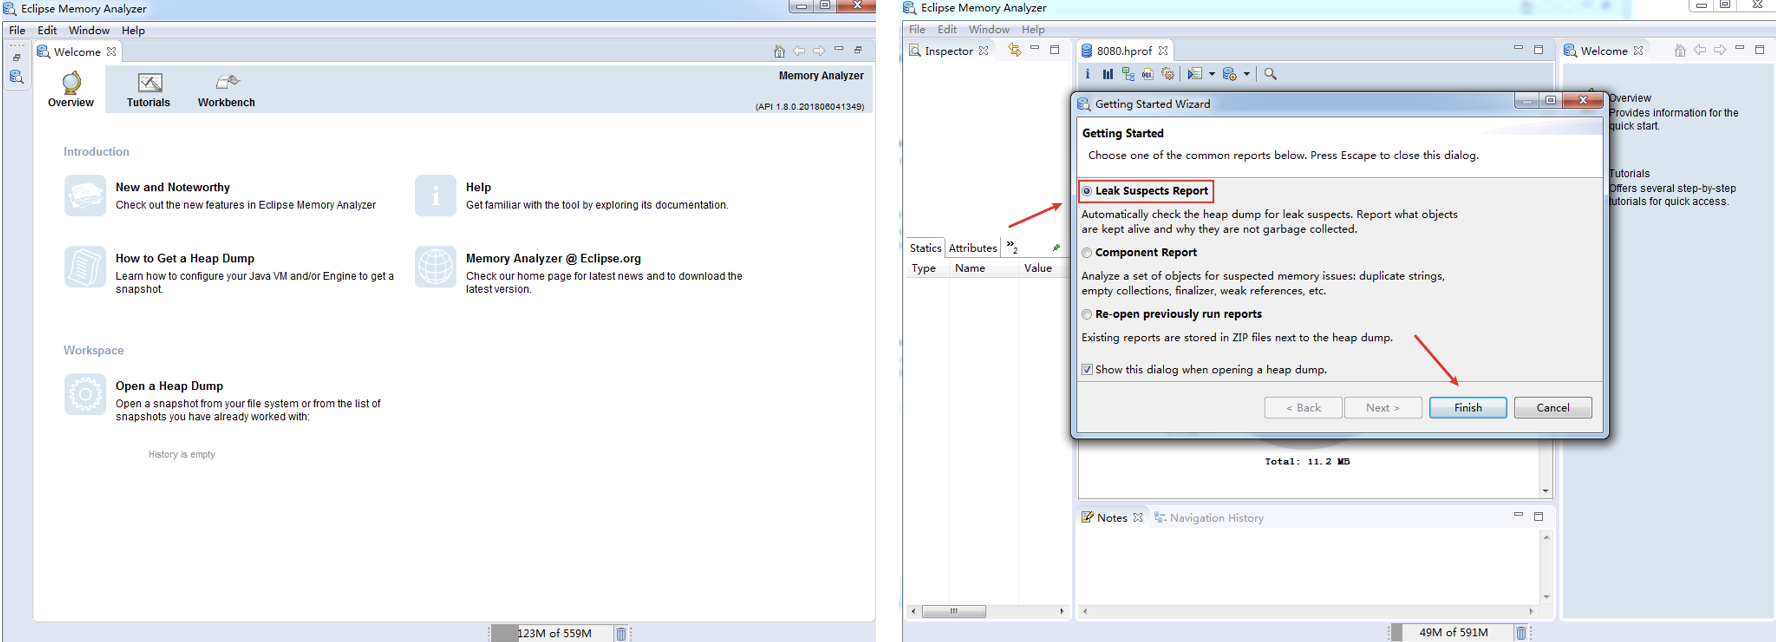Click the Find Object magnifier icon
The height and width of the screenshot is (642, 1776).
tap(1271, 74)
